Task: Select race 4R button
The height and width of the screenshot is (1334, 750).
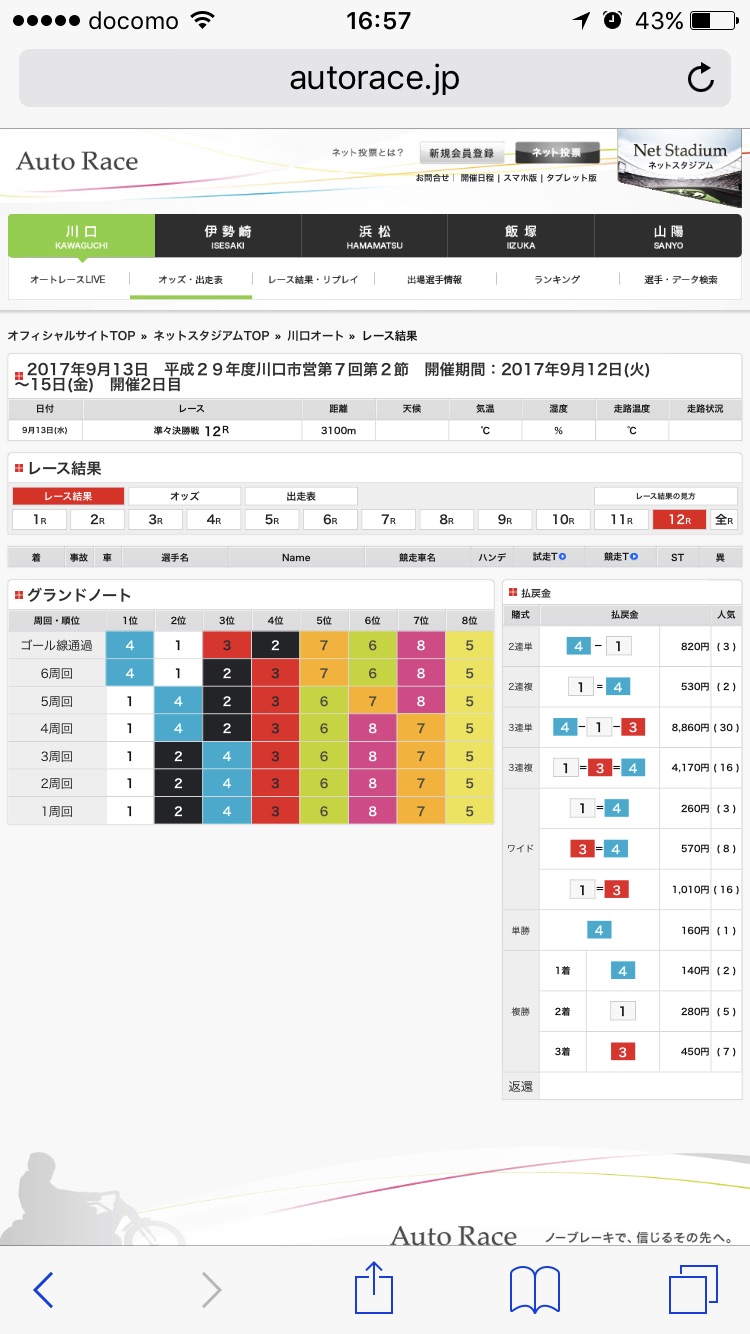Action: (x=214, y=520)
